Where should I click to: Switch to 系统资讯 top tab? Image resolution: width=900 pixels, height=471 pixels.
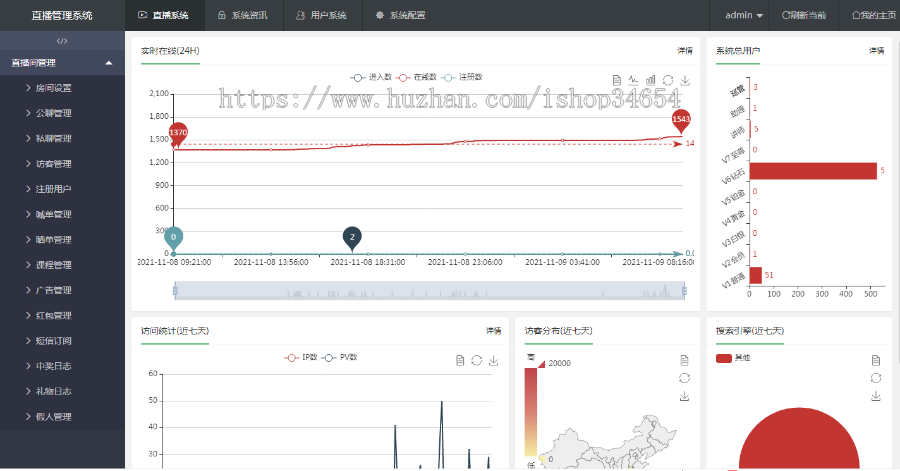pyautogui.click(x=244, y=15)
